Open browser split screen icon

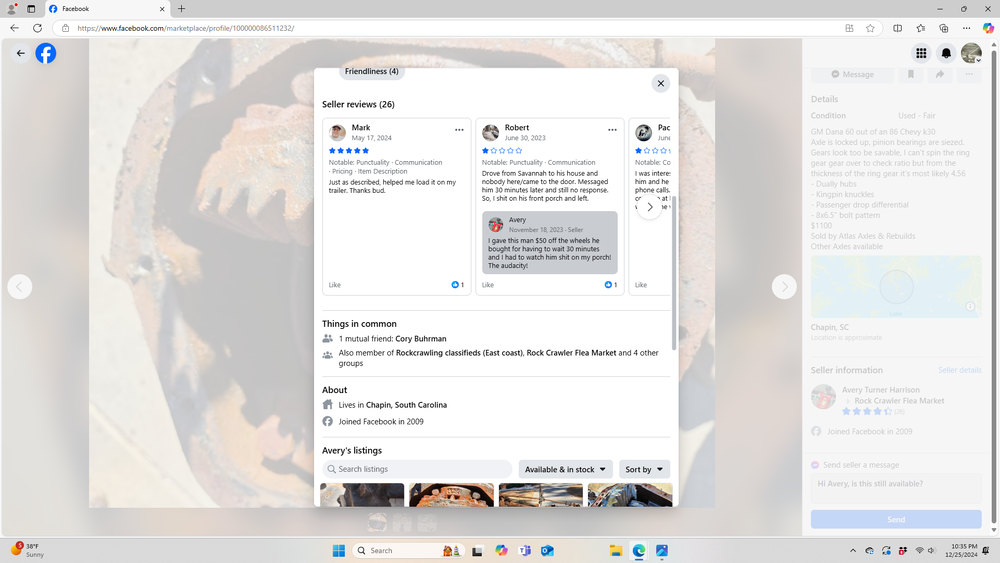(897, 28)
